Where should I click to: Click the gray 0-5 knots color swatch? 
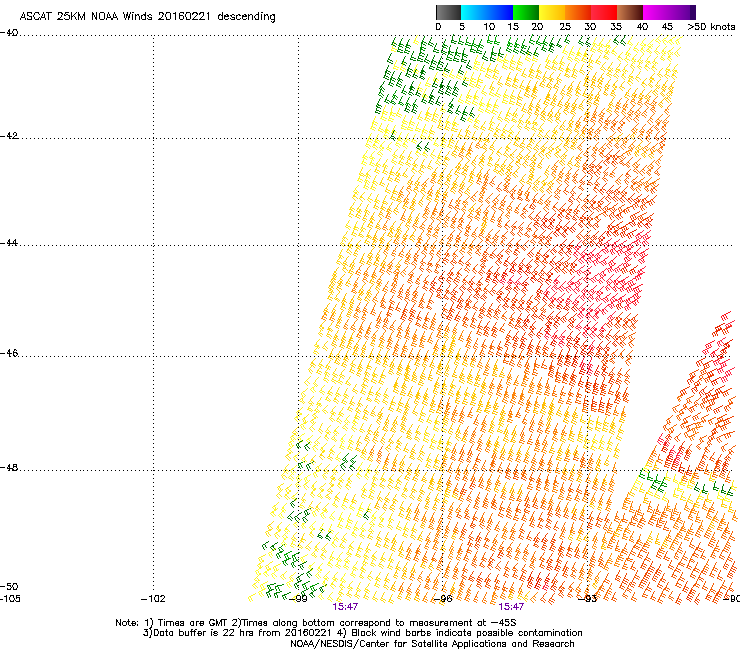pos(448,12)
